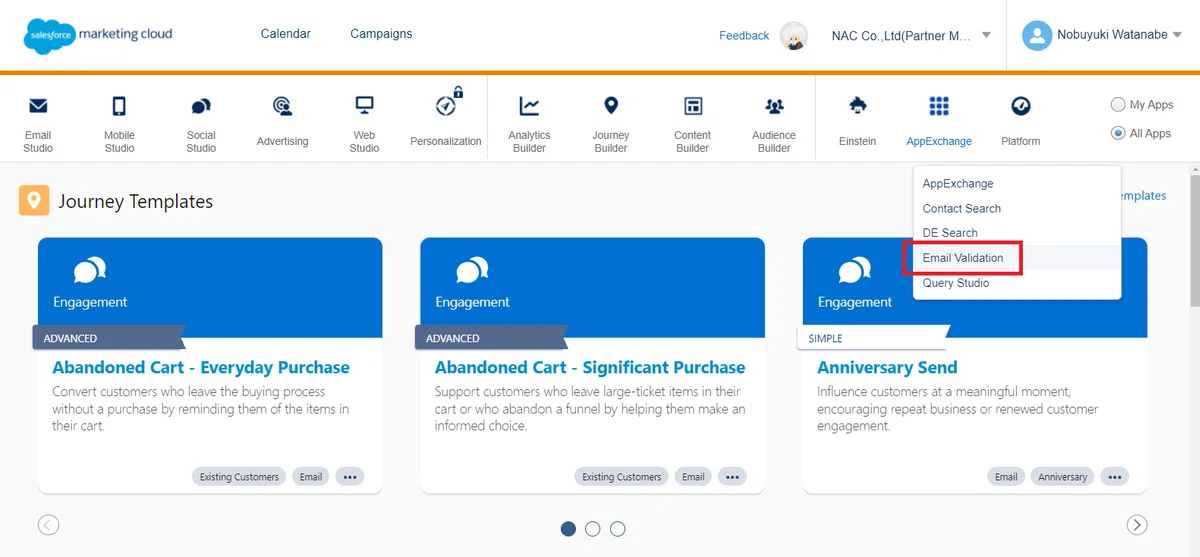1200x557 pixels.
Task: Open Email Studio app icon
Action: tap(38, 106)
